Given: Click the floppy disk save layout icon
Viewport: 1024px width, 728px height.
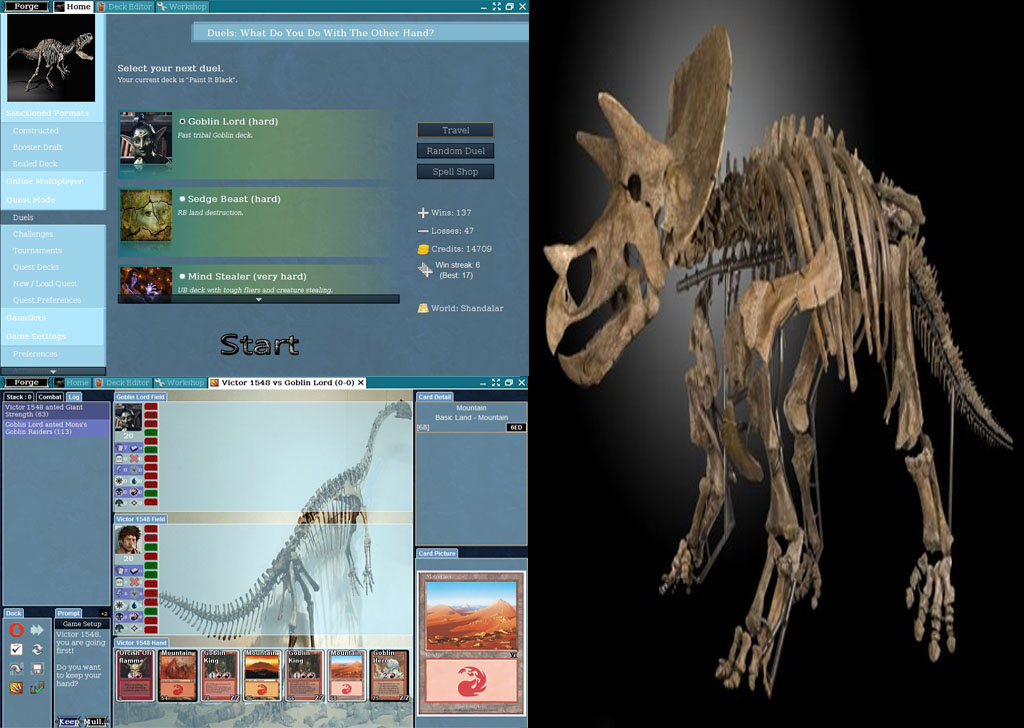Looking at the screenshot, I should (37, 669).
